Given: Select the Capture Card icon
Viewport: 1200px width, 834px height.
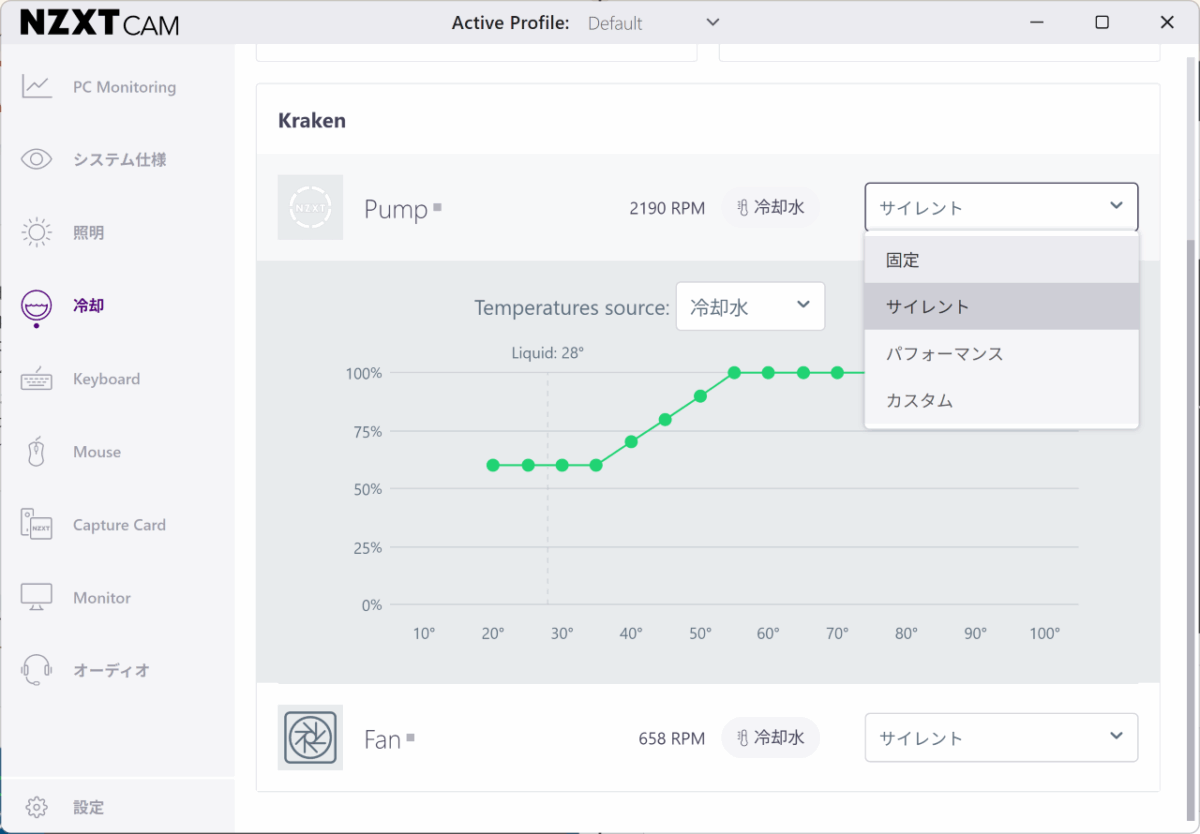Looking at the screenshot, I should click(x=37, y=525).
